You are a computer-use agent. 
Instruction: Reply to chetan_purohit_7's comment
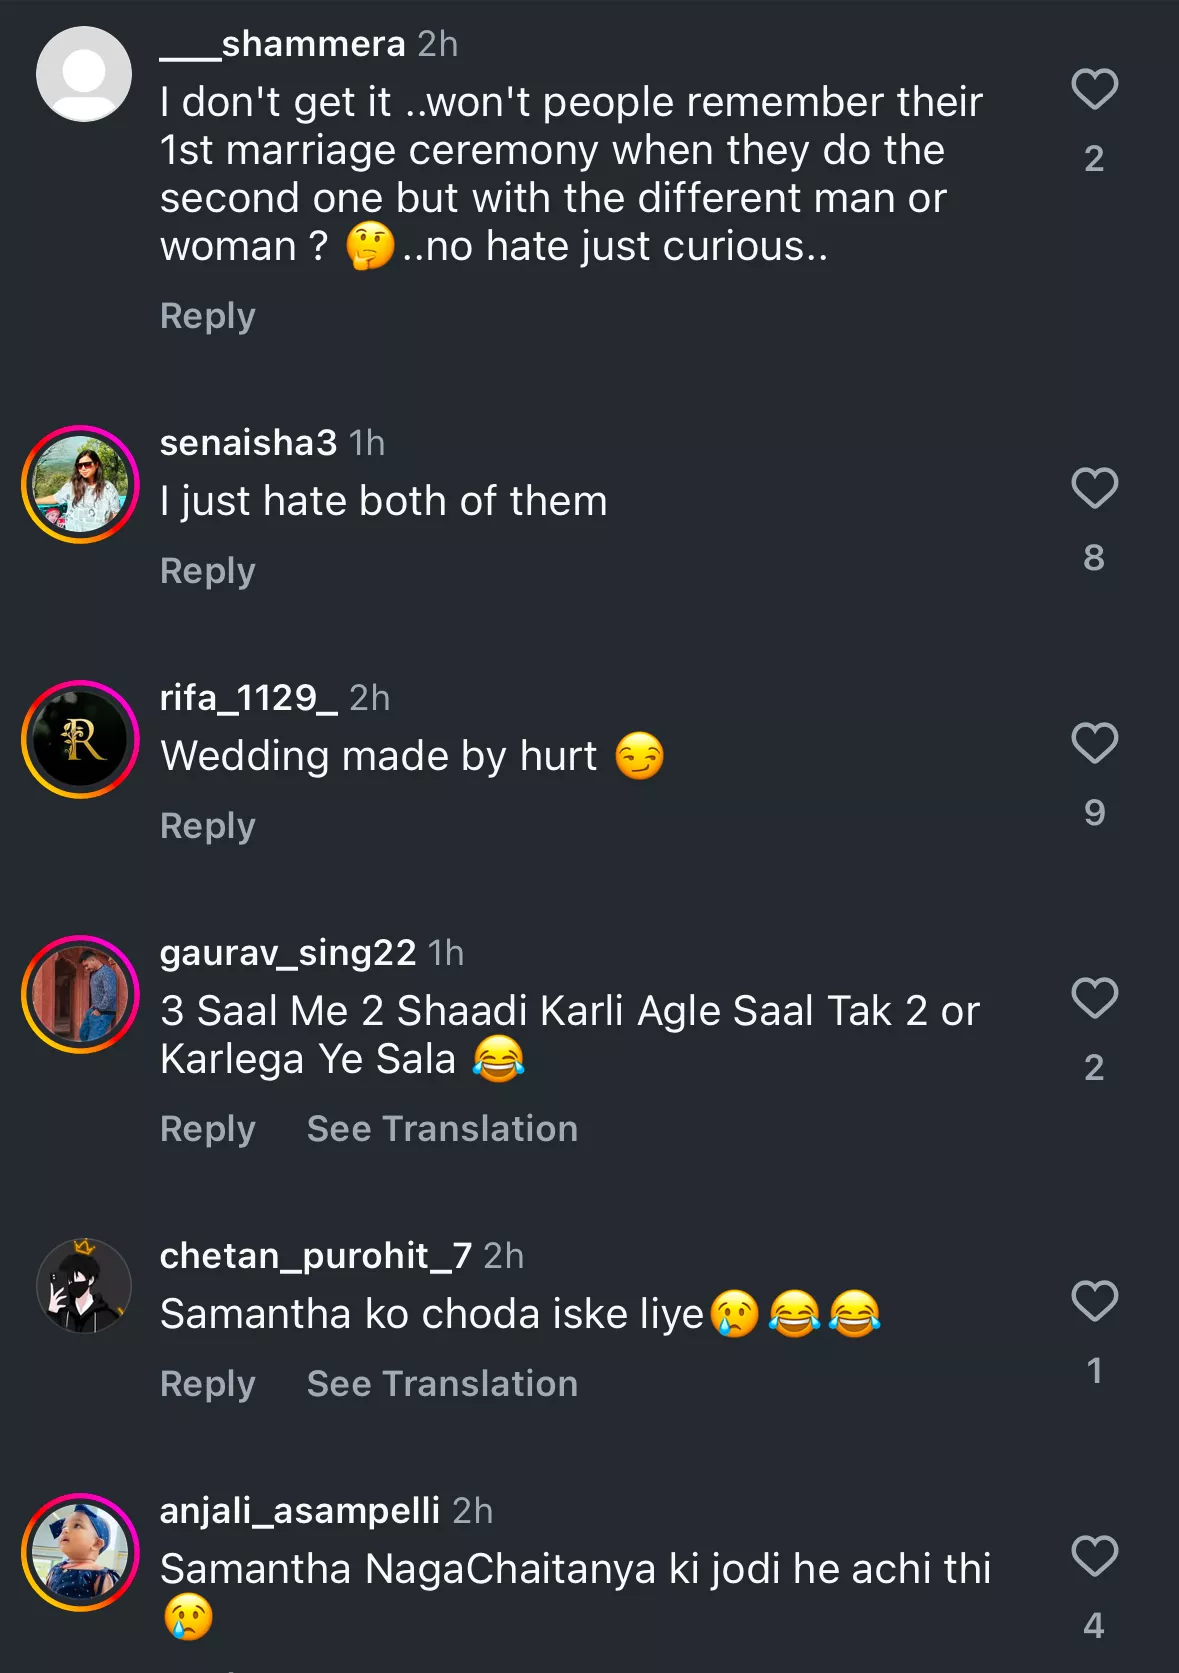[208, 1384]
